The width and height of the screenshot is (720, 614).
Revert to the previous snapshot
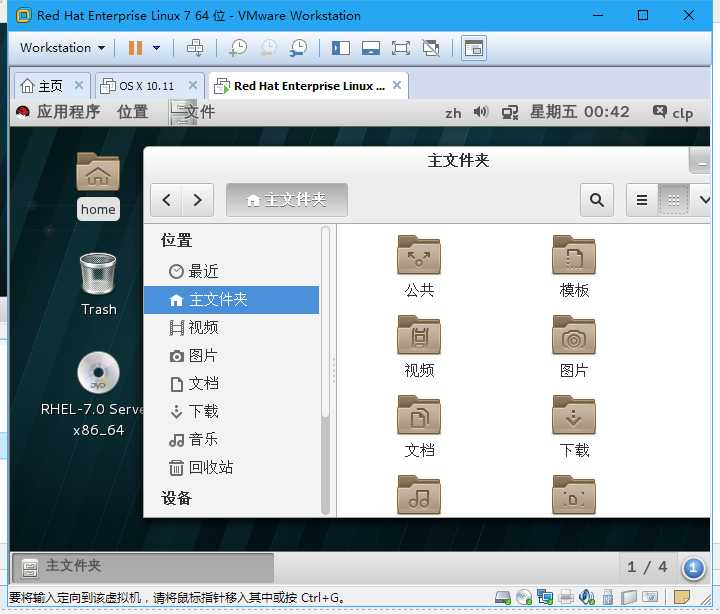(x=269, y=48)
